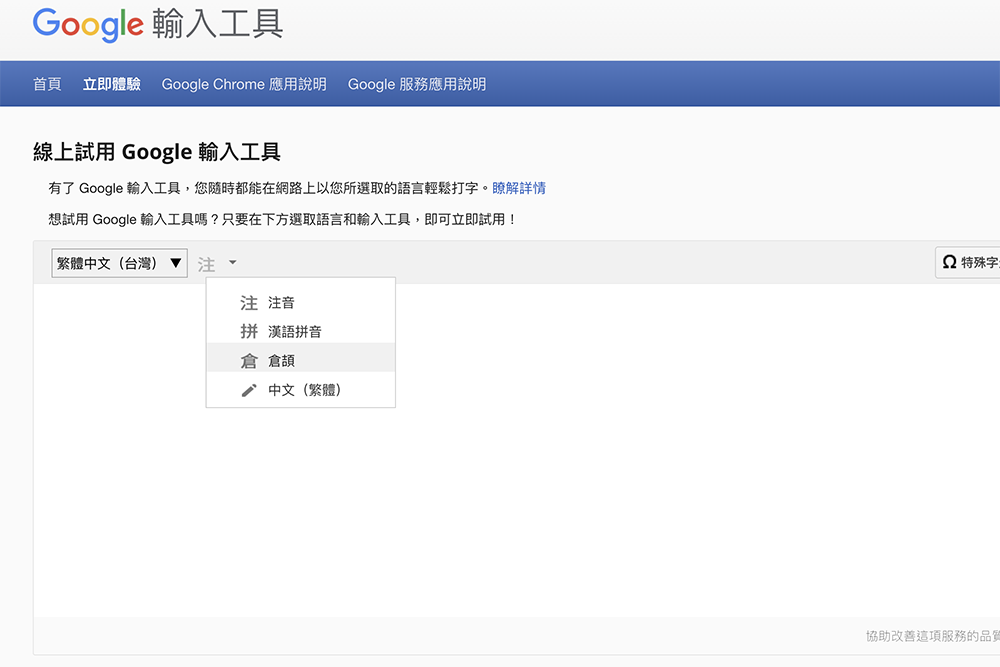The height and width of the screenshot is (667, 1000).
Task: Click the Ω 特殊字元 special characters button
Action: 977,262
